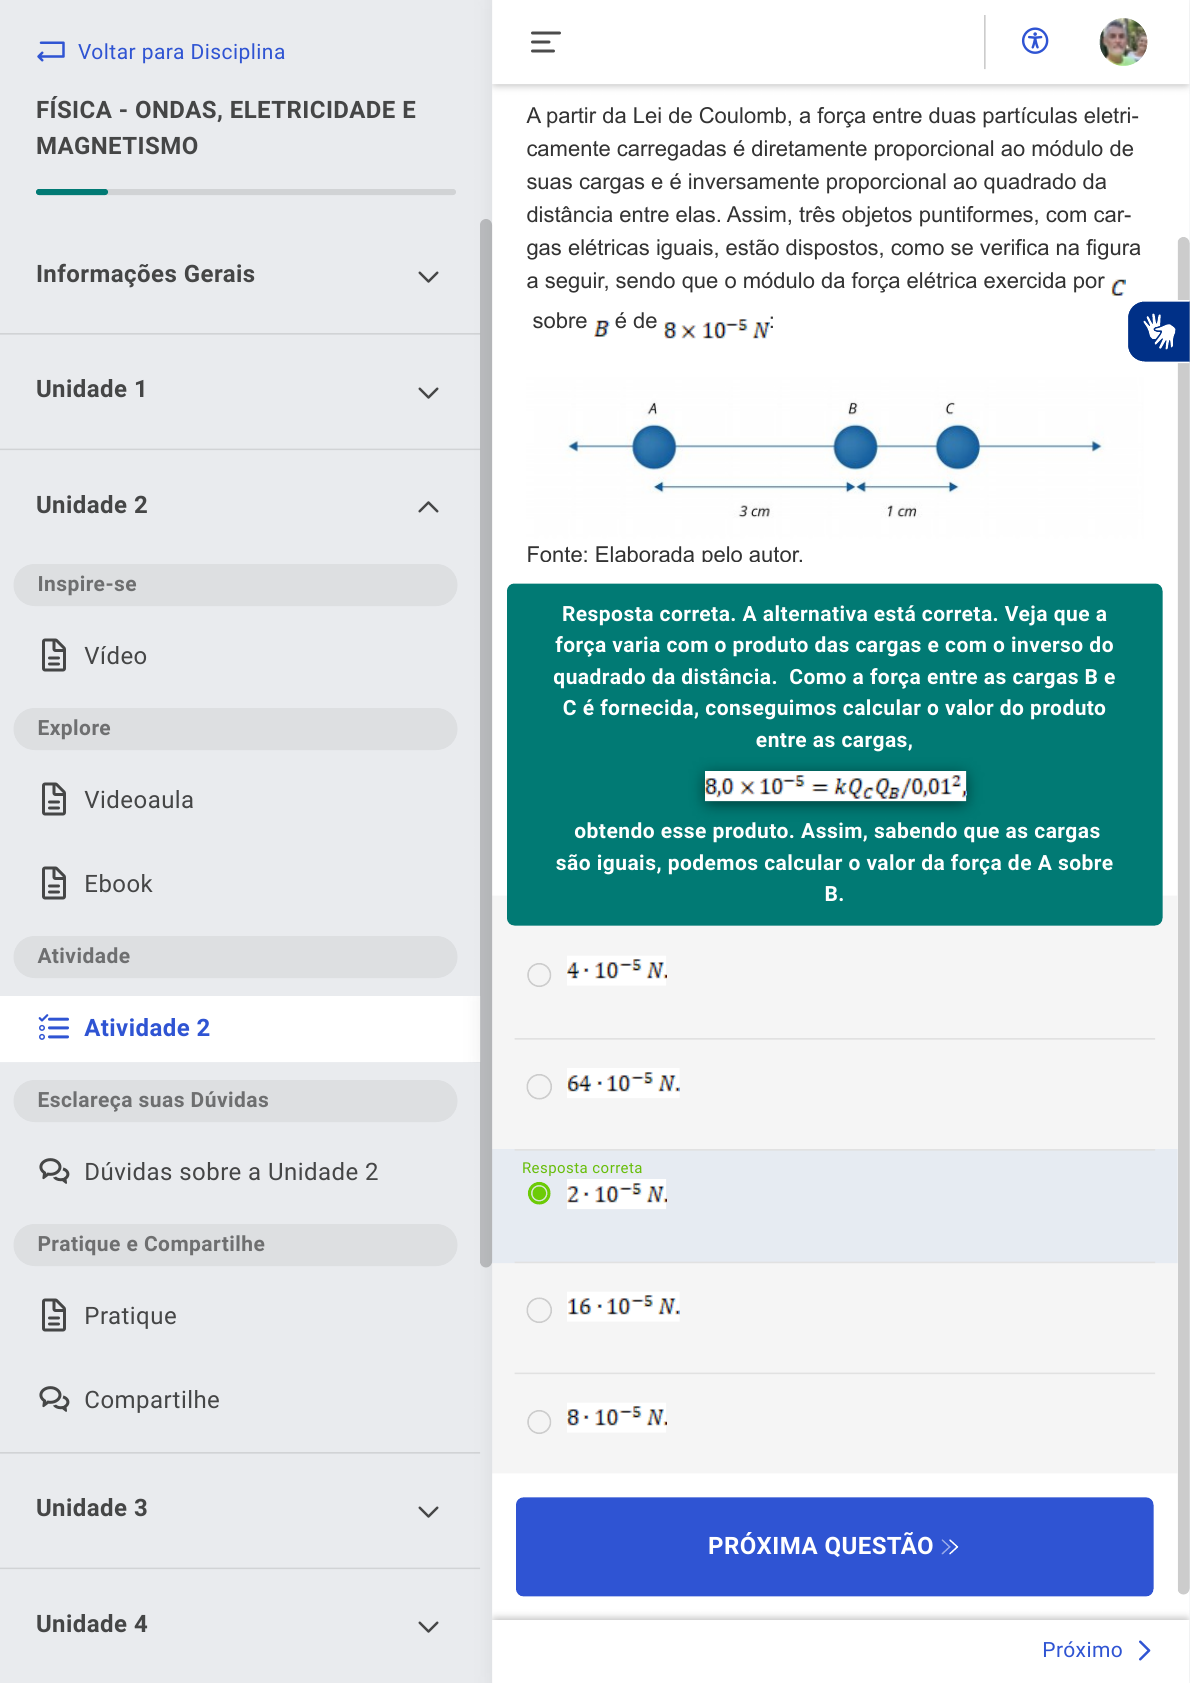Open the user profile avatar

pos(1123,42)
